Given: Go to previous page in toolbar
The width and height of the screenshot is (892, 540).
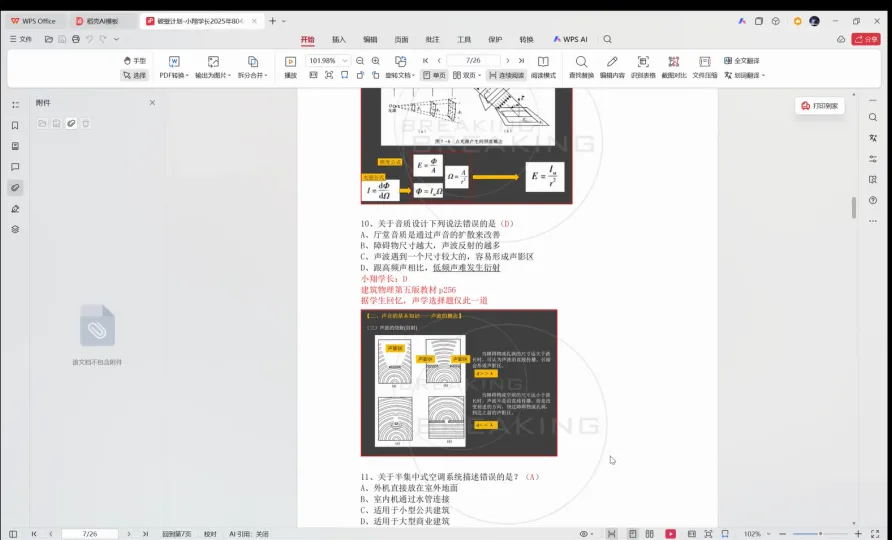Looking at the screenshot, I should click(439, 60).
